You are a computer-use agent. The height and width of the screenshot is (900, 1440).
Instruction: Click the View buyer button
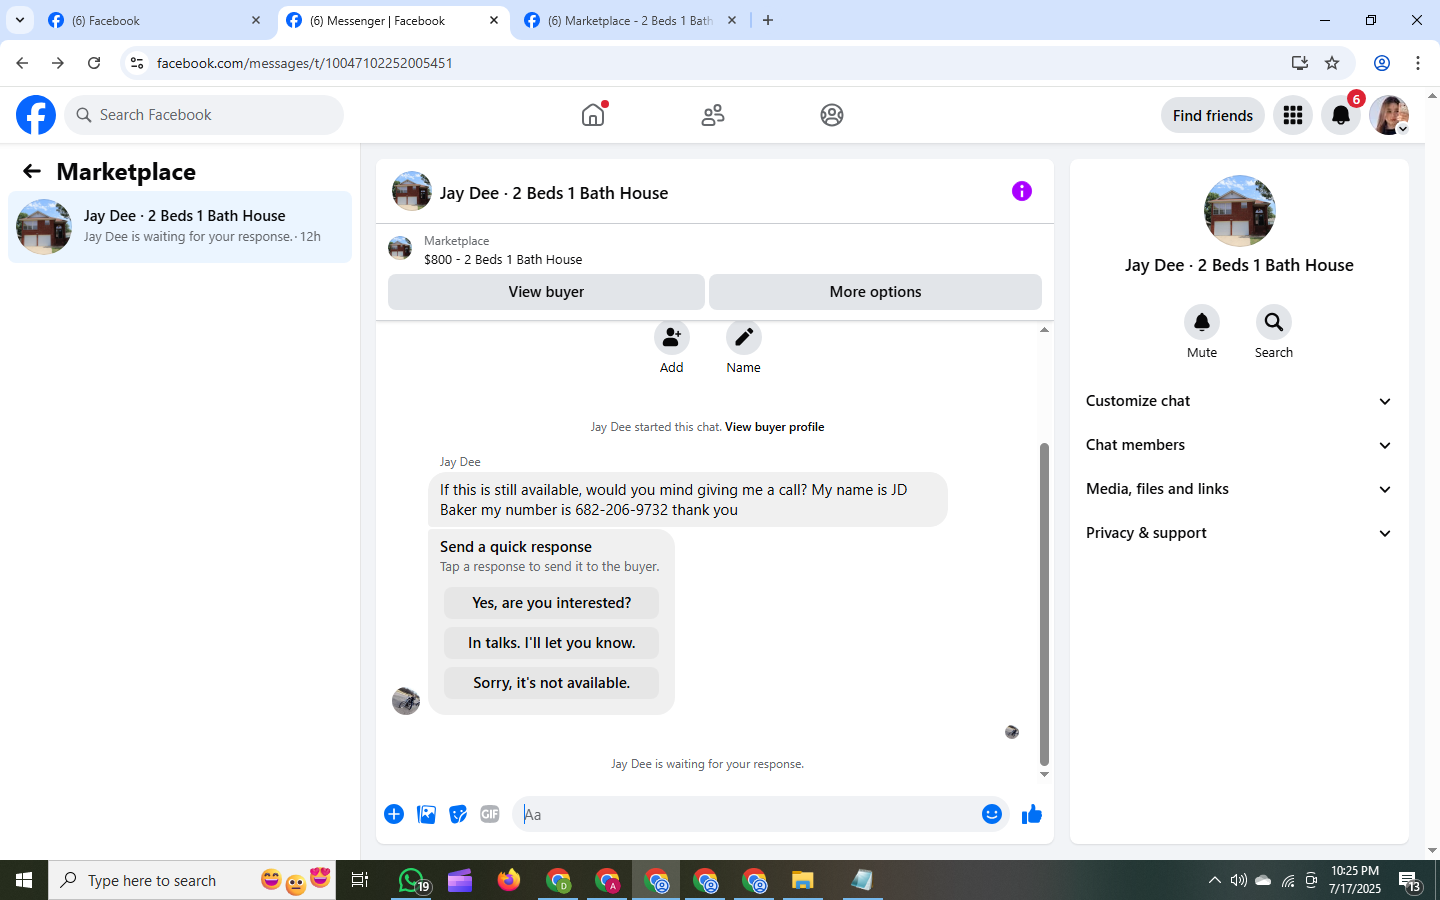tap(546, 292)
